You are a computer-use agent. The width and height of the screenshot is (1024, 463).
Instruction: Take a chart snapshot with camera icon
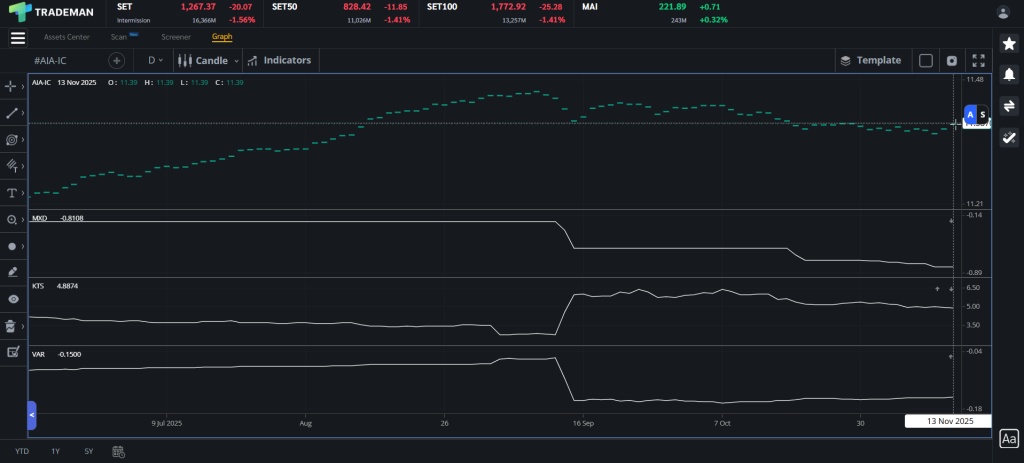[x=952, y=61]
